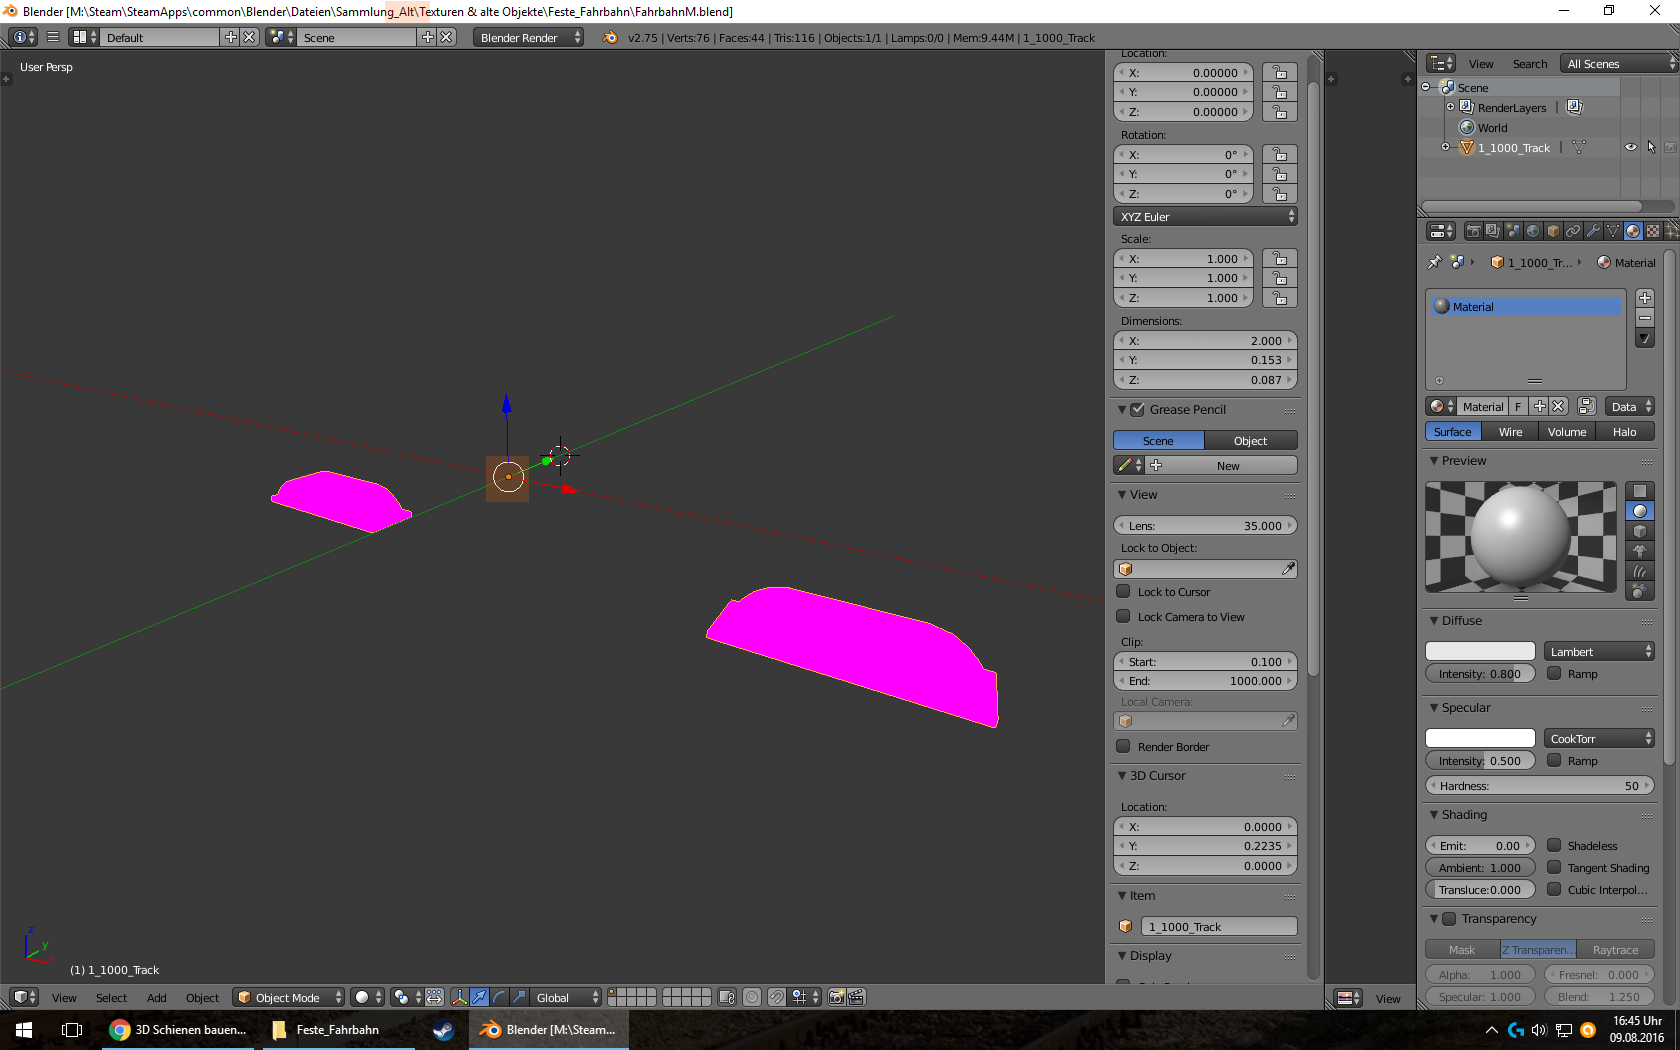Open the Modifiers properties wrench tab

(x=1593, y=231)
